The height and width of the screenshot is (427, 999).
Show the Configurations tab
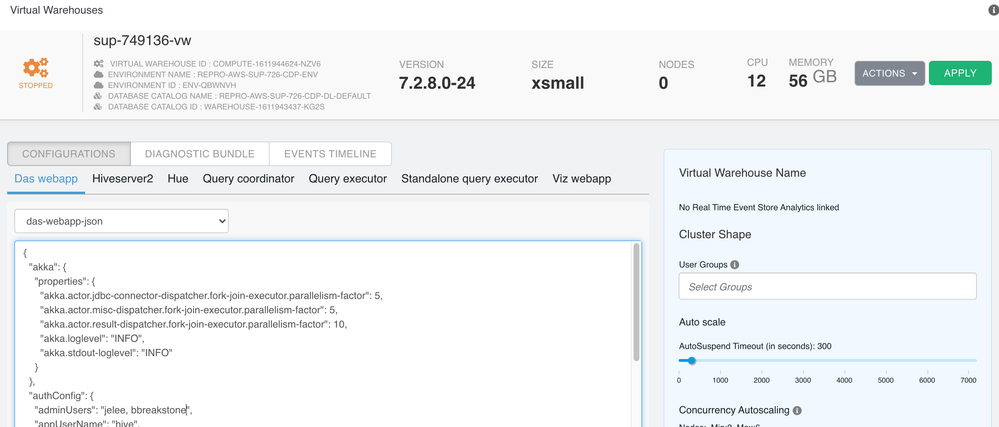pyautogui.click(x=69, y=154)
